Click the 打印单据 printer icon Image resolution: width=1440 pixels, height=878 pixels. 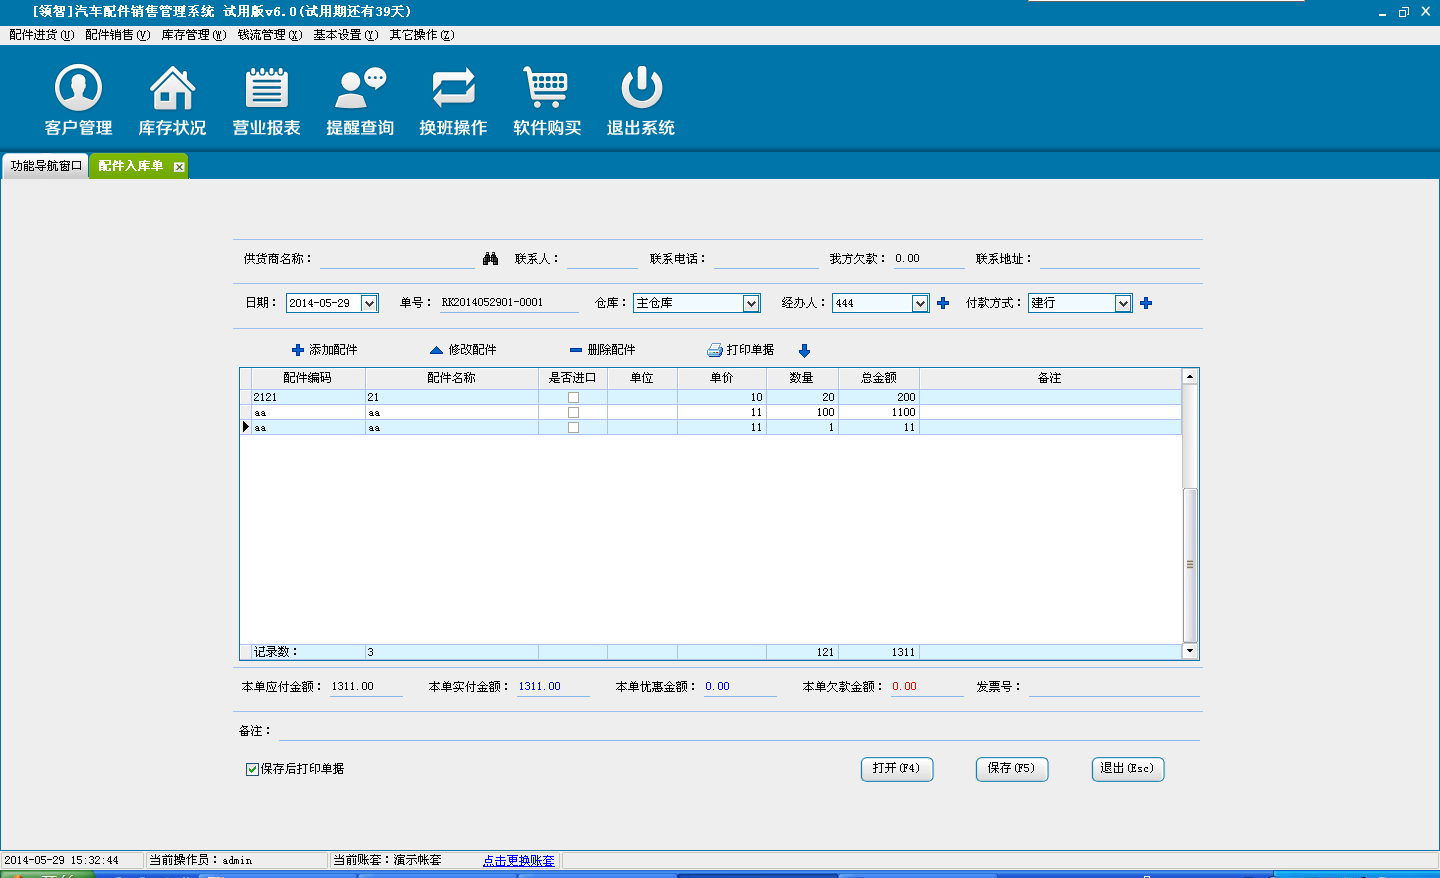(715, 350)
